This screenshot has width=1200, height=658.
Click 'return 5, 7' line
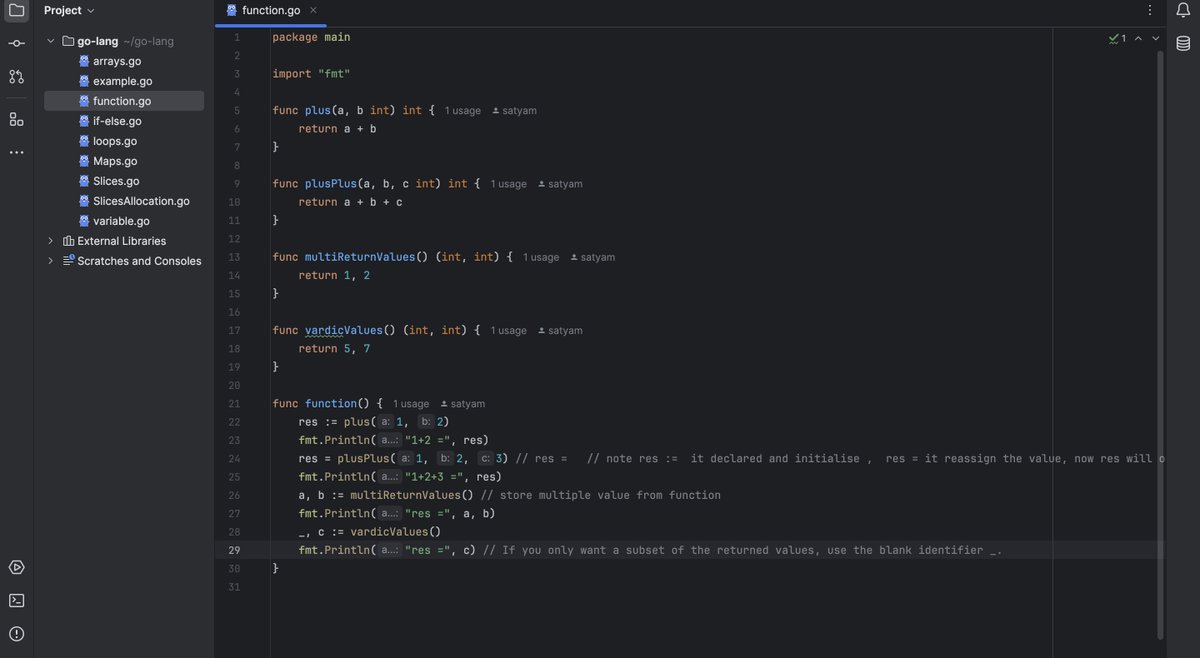tap(334, 349)
